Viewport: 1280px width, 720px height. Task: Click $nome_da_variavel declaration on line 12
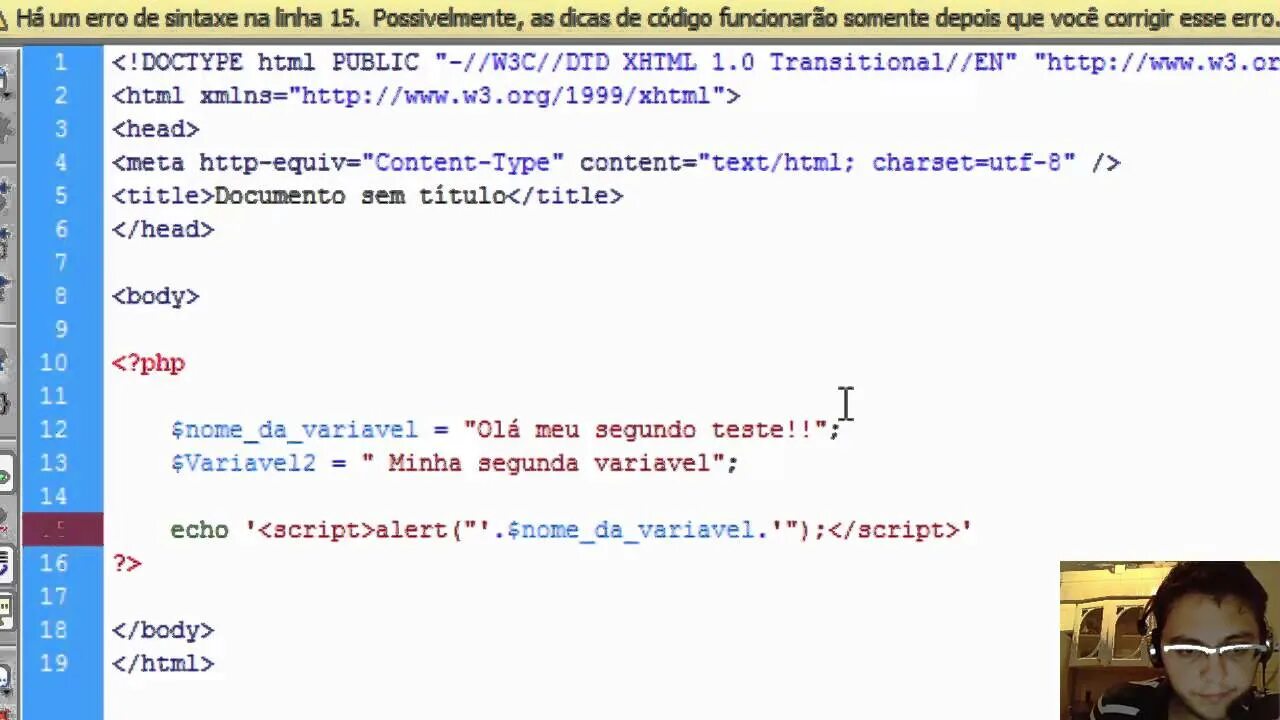click(x=294, y=430)
